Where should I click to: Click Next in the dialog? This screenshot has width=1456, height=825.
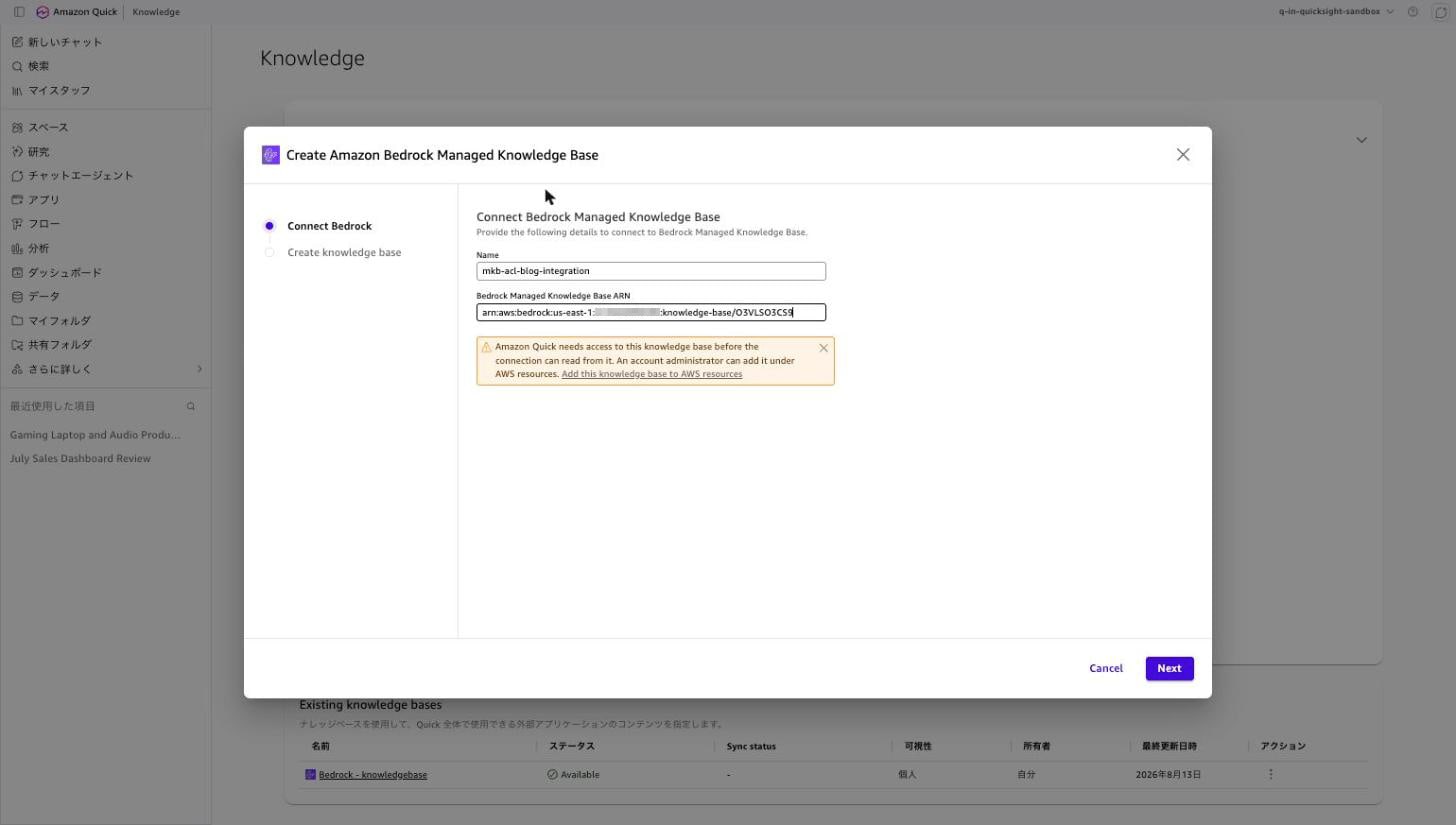tap(1169, 669)
